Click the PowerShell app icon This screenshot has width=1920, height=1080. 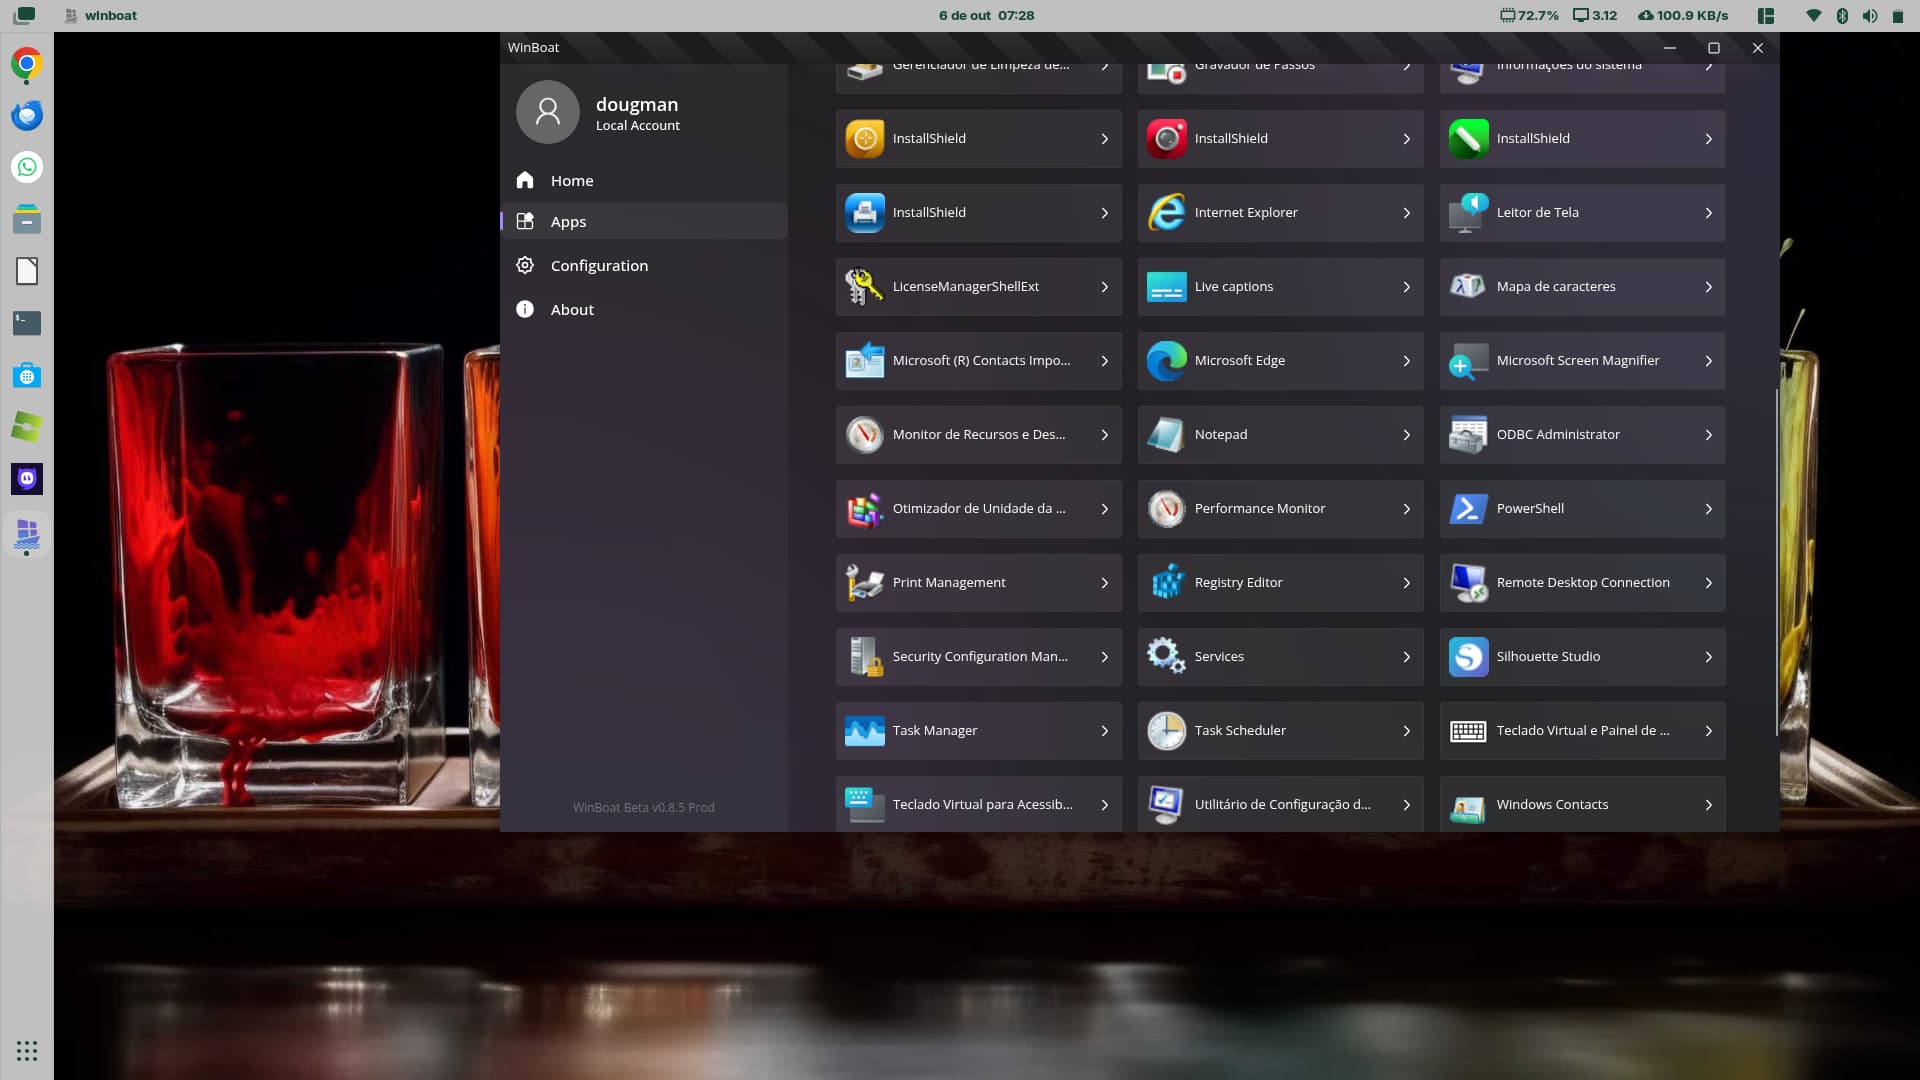point(1468,509)
